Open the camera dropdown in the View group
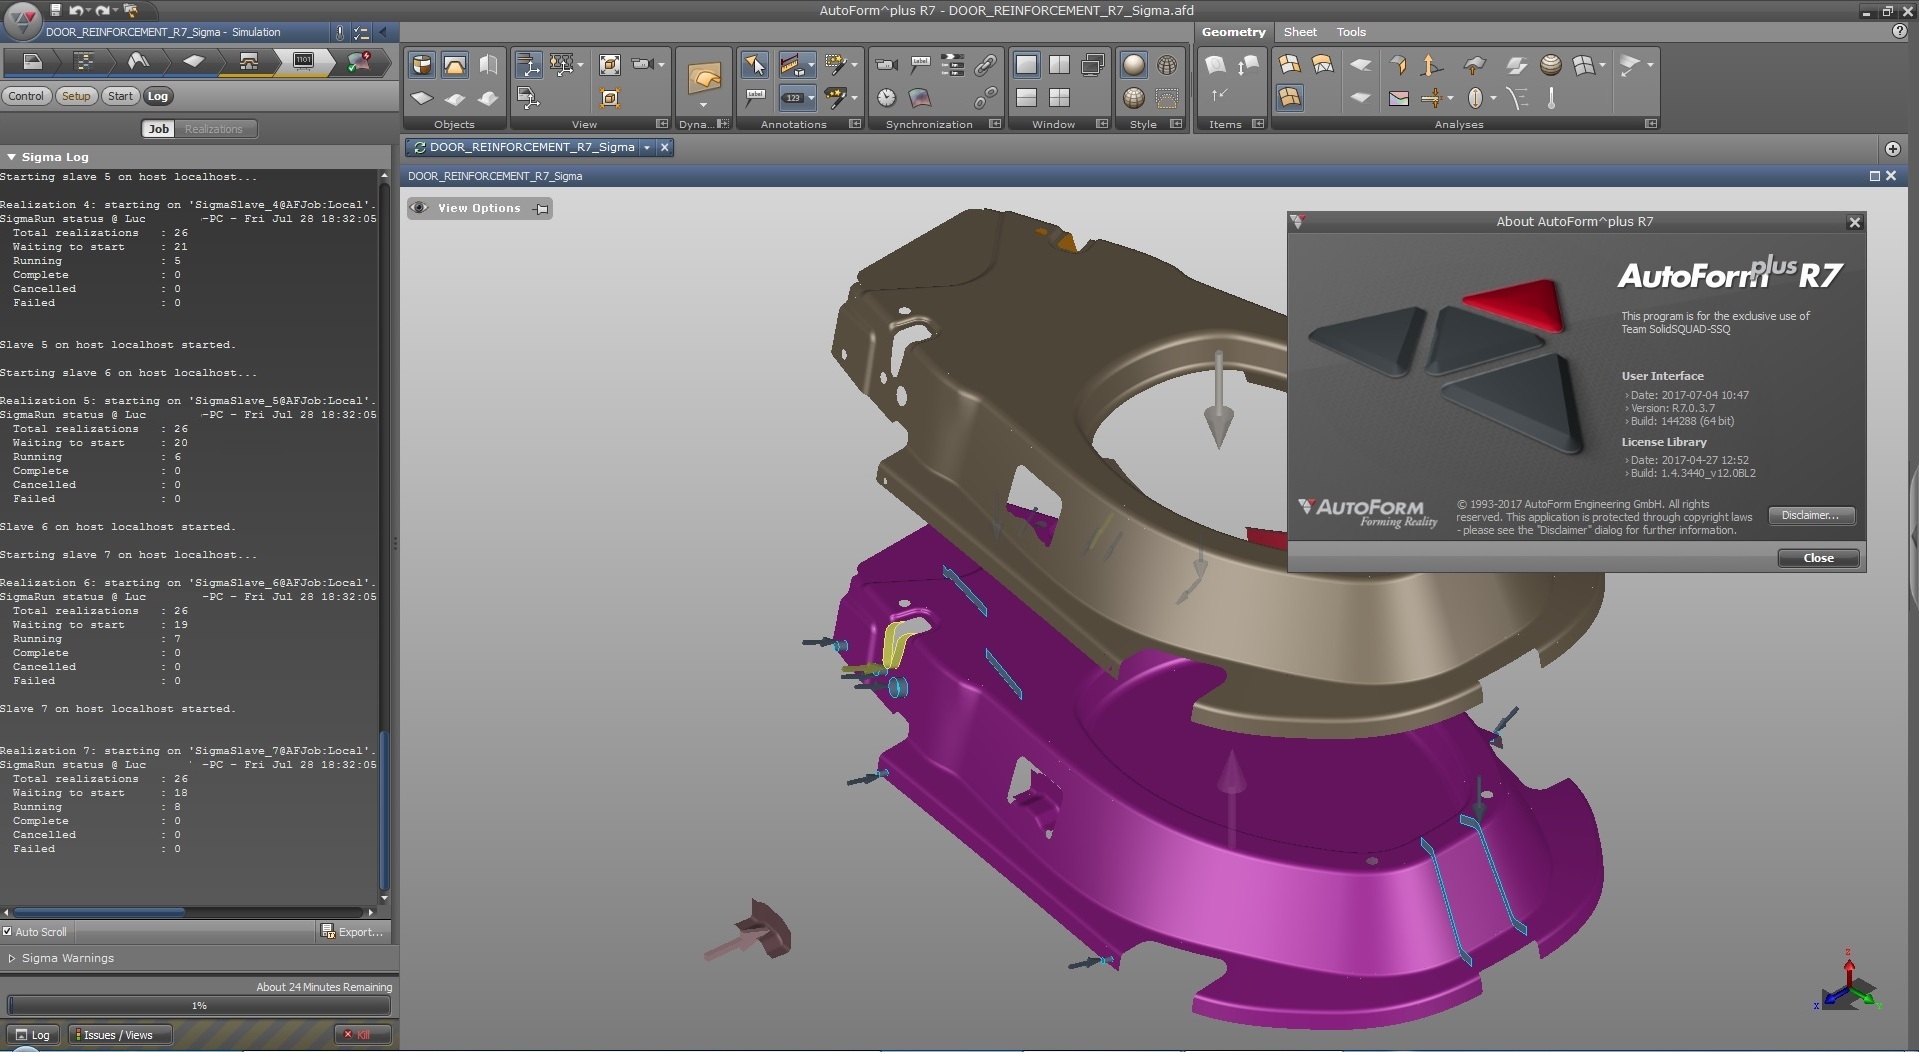 pyautogui.click(x=661, y=65)
